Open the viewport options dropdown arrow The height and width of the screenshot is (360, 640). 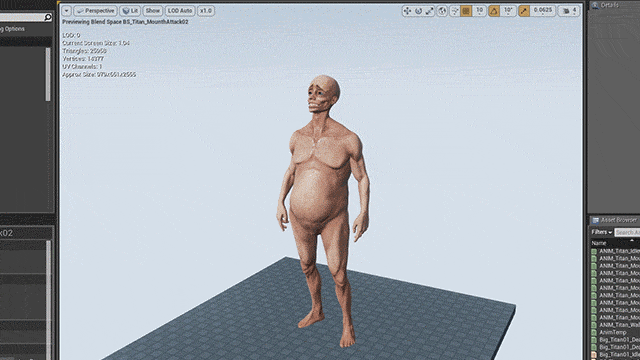click(67, 11)
